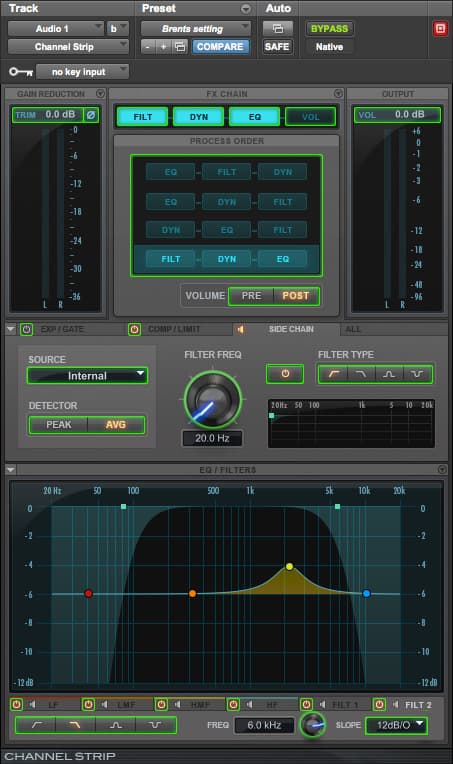Toggle the FILT 2 power button
453x764 pixels.
click(x=379, y=705)
